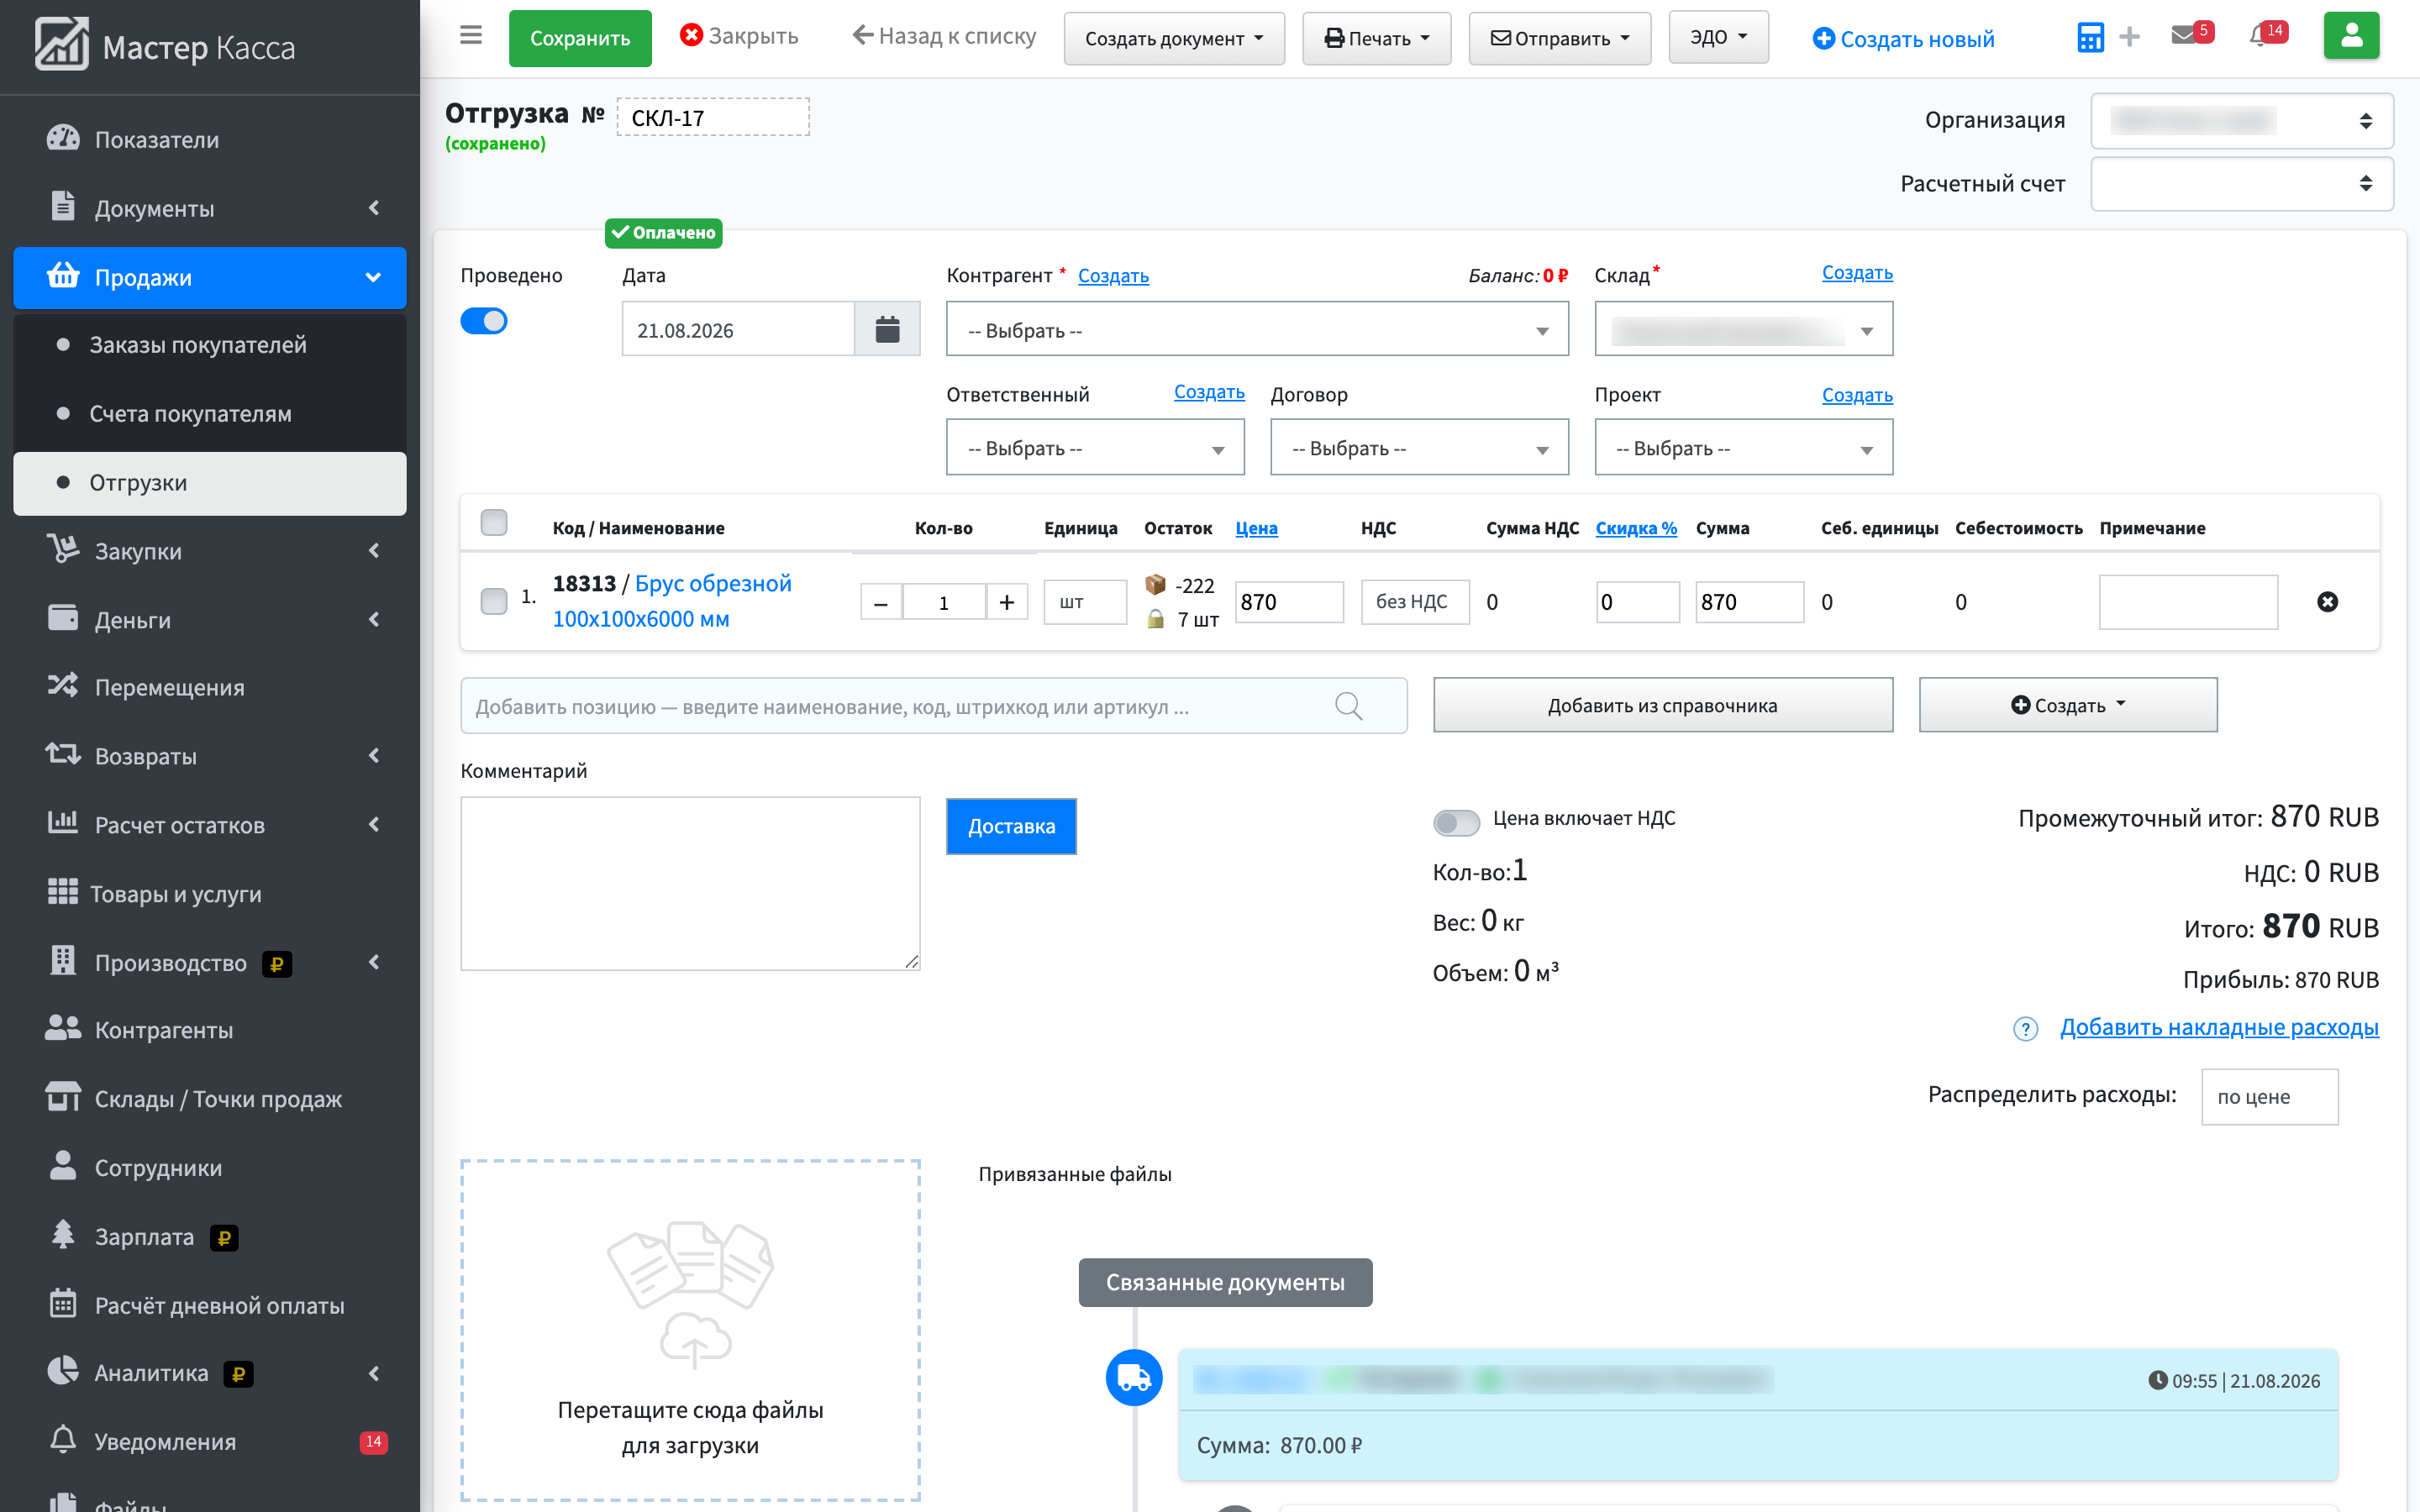Open the date picker calendar icon
This screenshot has width=2420, height=1512.
[x=887, y=330]
